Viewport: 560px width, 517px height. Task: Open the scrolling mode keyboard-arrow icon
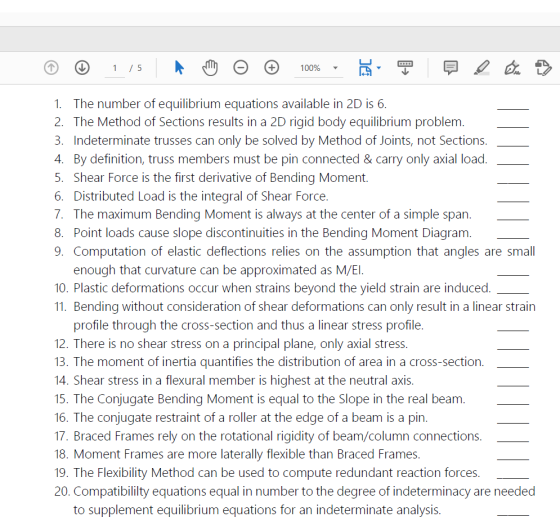pos(405,67)
